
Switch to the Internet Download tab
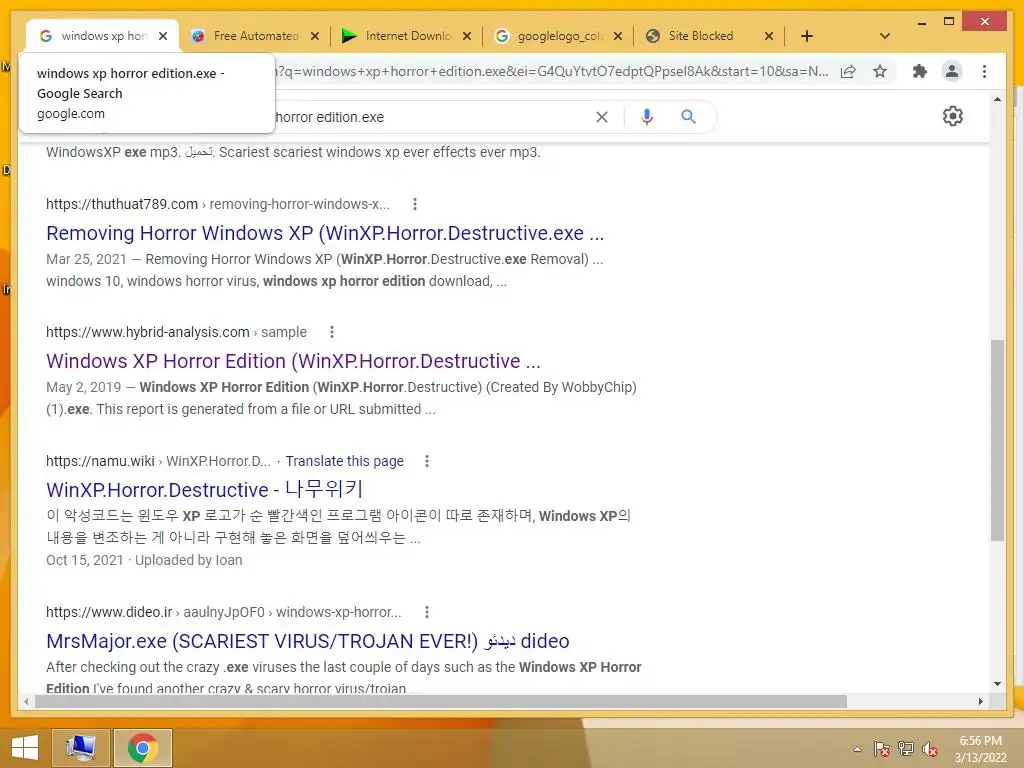tap(407, 36)
